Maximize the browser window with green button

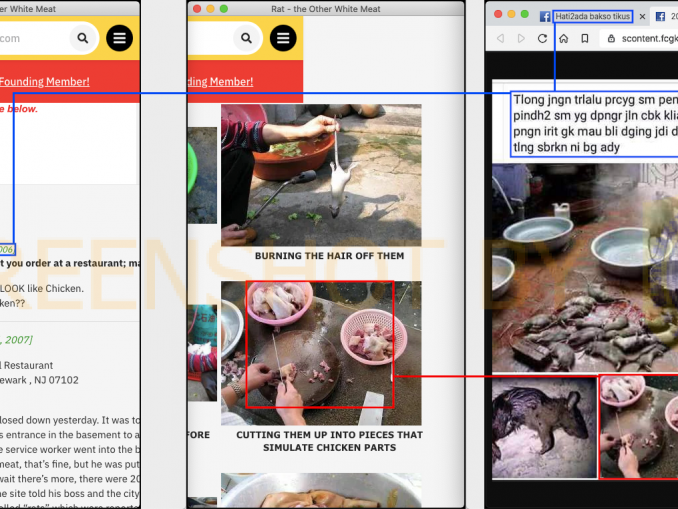[x=524, y=14]
